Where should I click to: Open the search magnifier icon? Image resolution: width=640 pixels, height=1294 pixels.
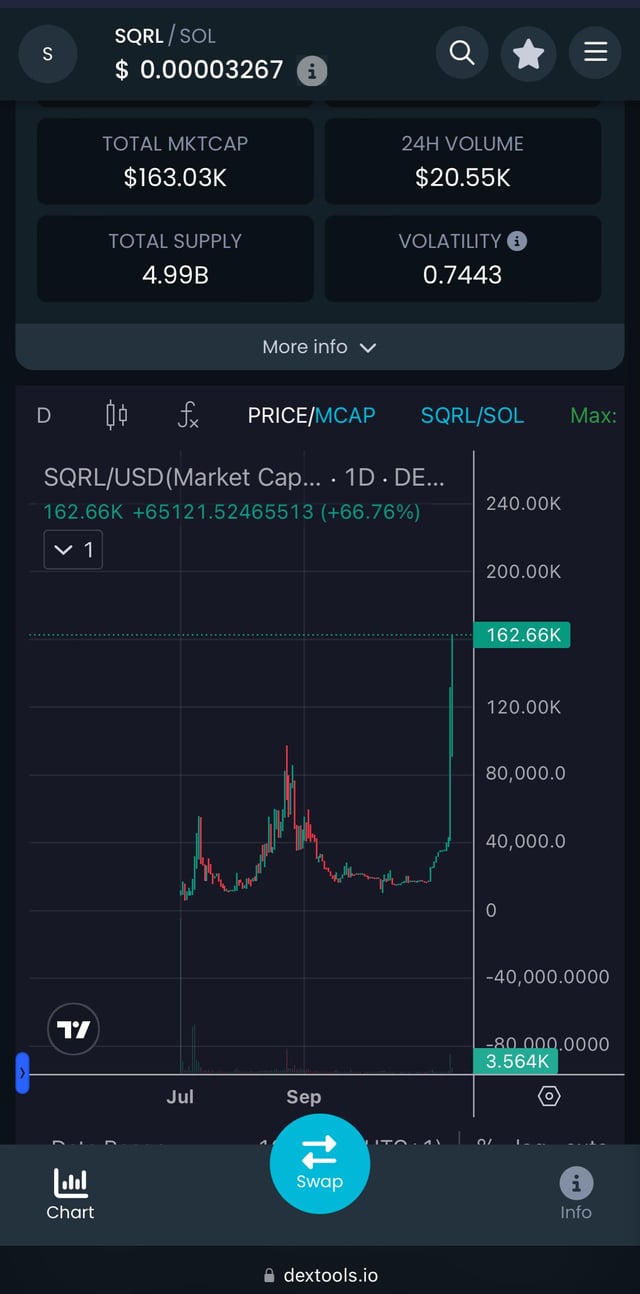point(462,52)
